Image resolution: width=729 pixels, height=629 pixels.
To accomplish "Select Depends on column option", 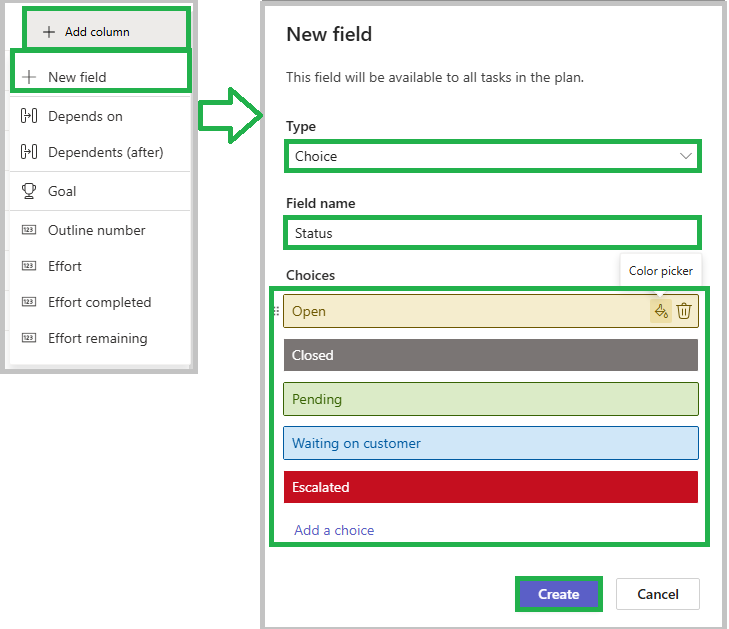I will pyautogui.click(x=100, y=116).
